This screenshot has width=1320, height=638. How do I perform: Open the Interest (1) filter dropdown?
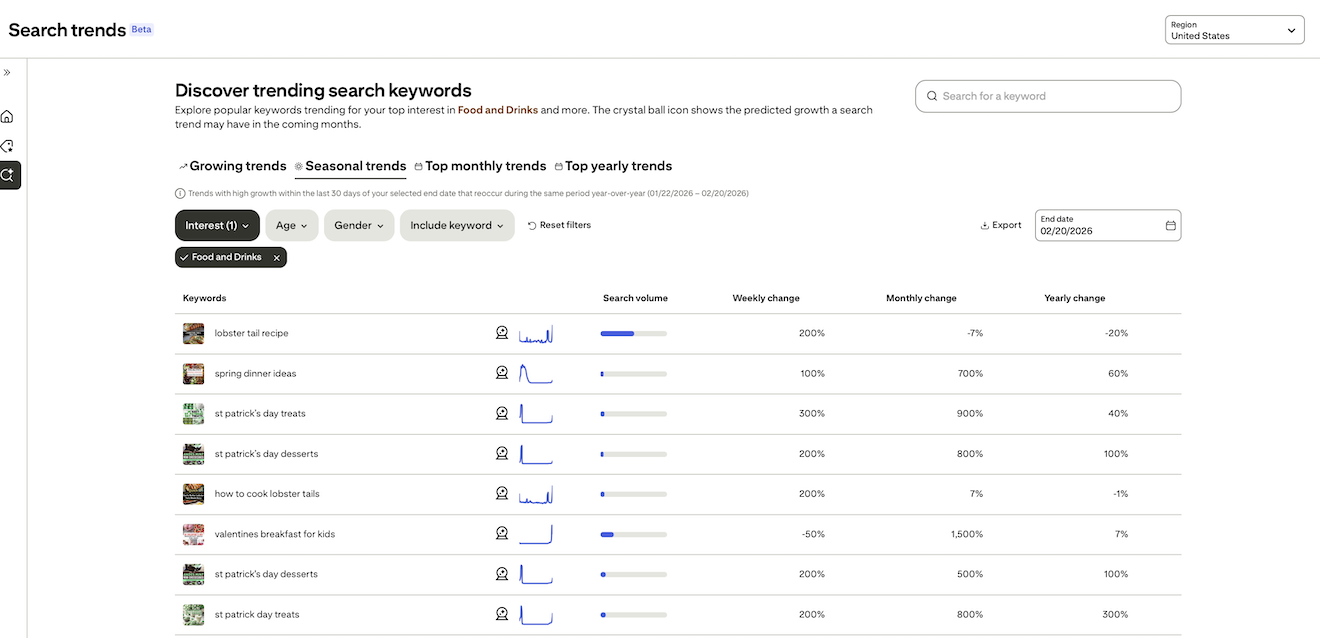[217, 226]
